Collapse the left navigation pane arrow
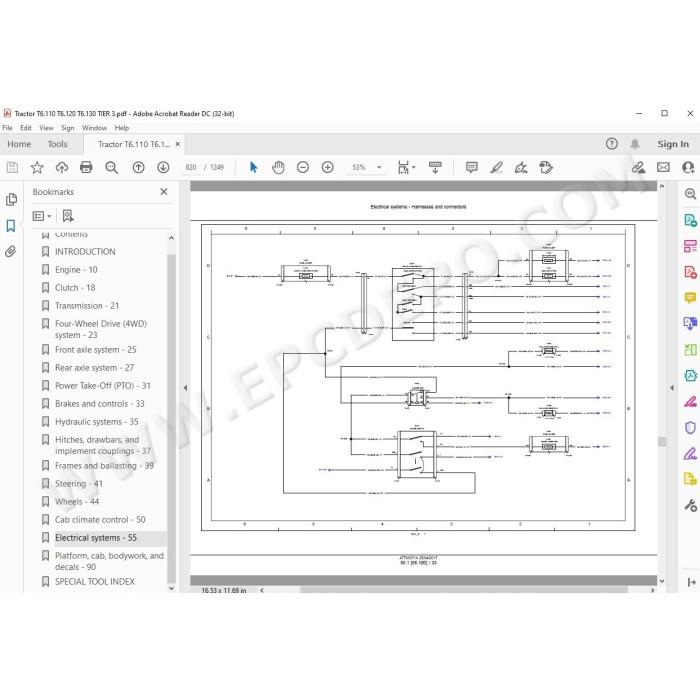The width and height of the screenshot is (700, 700). 185,388
